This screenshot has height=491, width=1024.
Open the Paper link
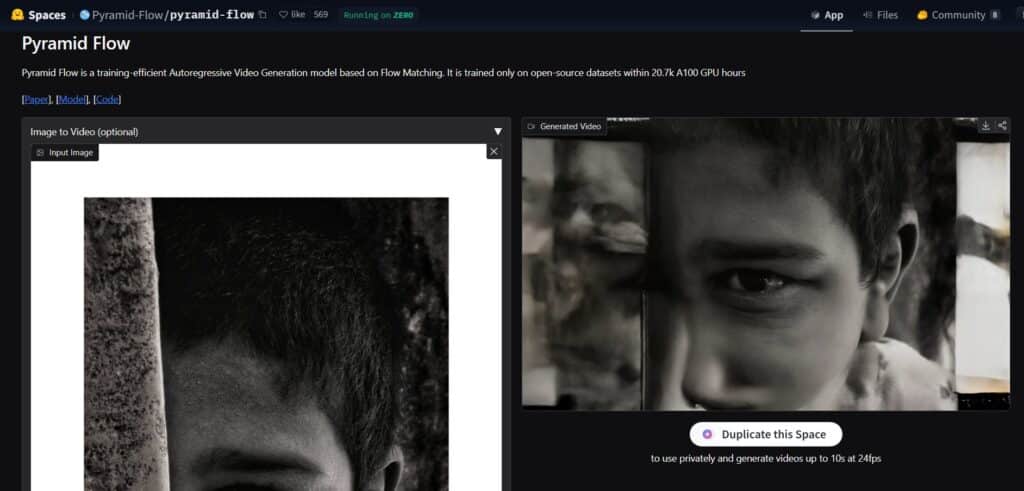pyautogui.click(x=37, y=99)
